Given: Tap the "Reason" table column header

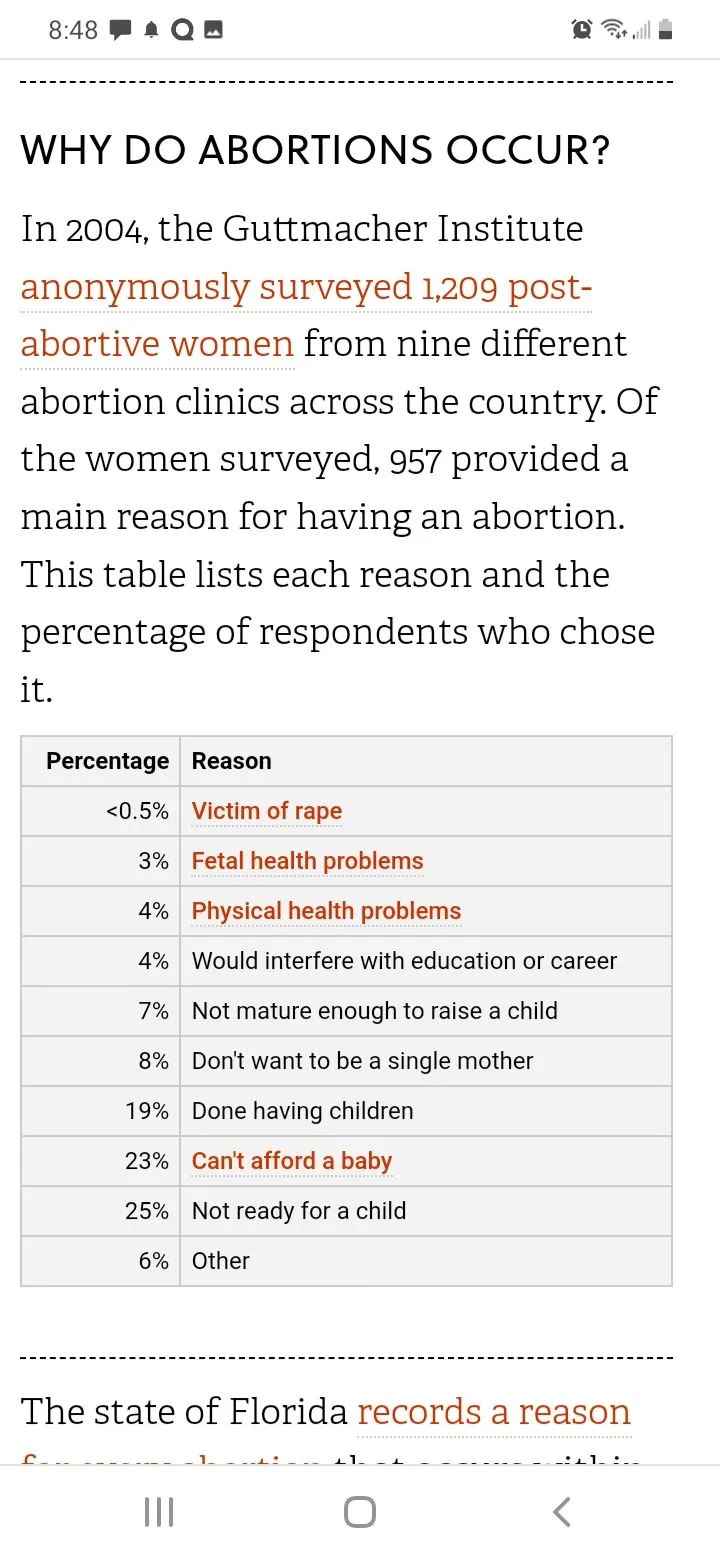Looking at the screenshot, I should pos(231,761).
